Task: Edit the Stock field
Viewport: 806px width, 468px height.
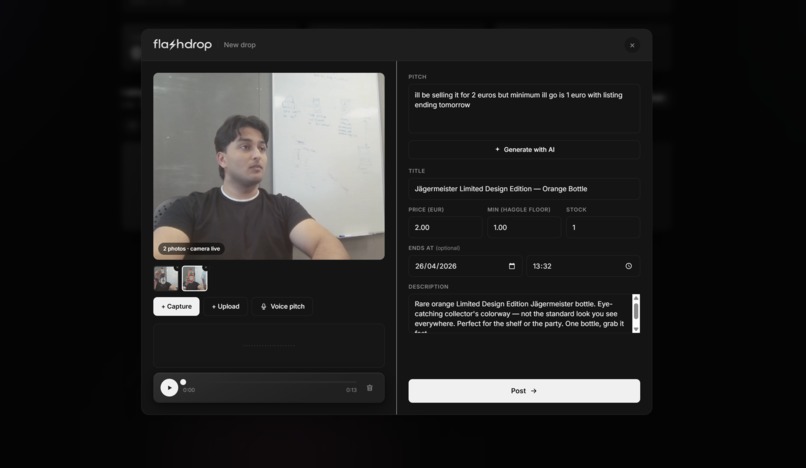Action: tap(603, 227)
